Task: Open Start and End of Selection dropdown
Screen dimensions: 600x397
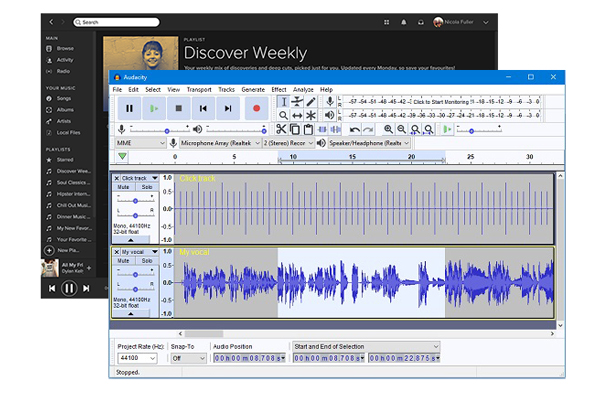Action: point(366,346)
